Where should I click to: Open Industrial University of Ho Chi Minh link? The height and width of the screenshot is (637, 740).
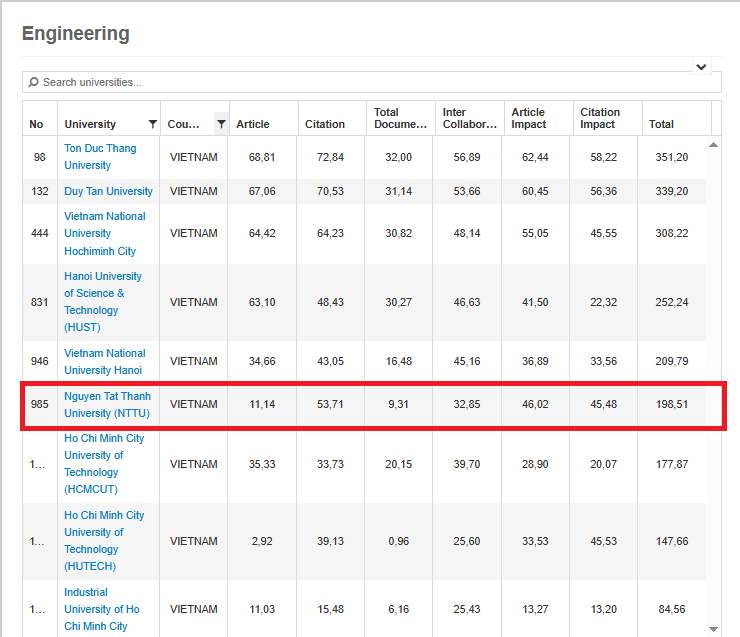pyautogui.click(x=102, y=609)
